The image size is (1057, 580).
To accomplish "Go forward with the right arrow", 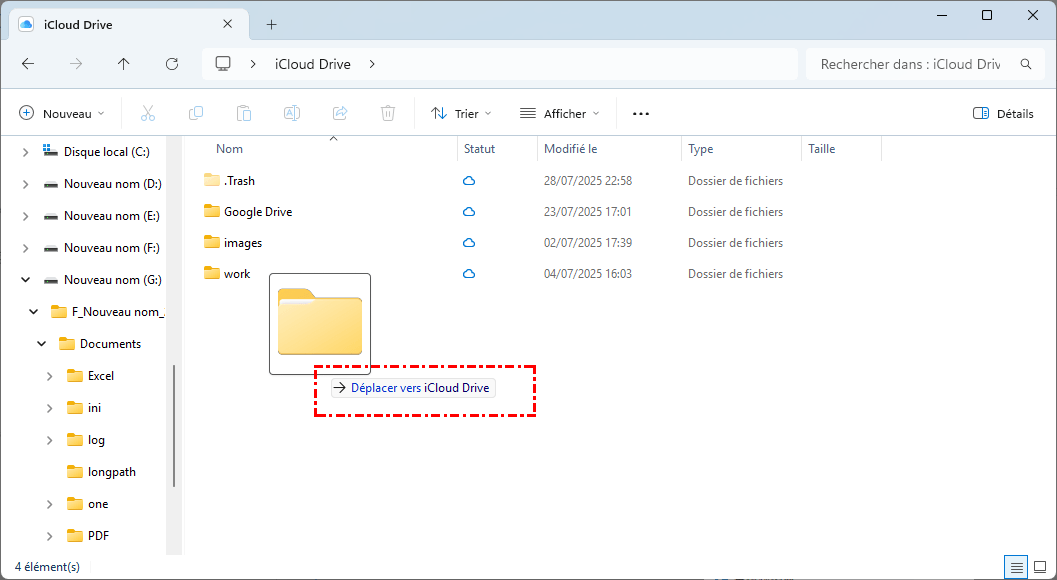I will click(76, 64).
